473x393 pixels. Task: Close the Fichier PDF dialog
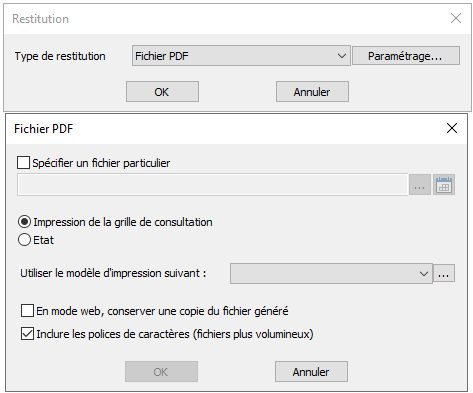(x=452, y=128)
